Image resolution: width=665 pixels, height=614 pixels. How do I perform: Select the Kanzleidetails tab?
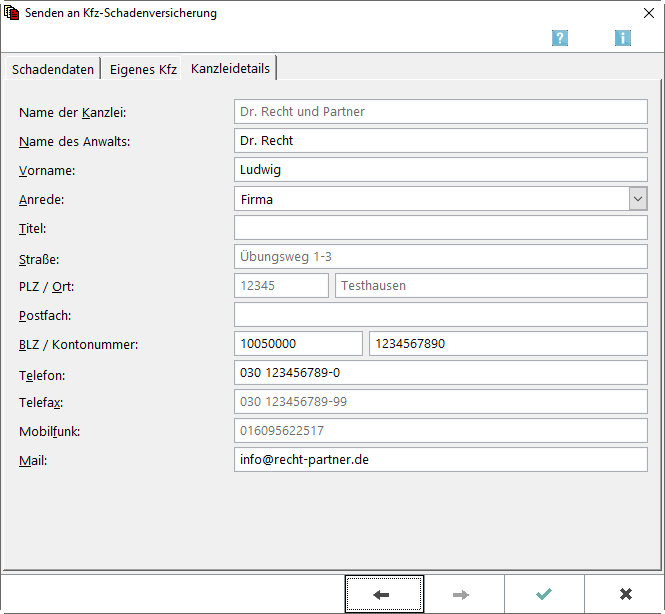coord(231,68)
